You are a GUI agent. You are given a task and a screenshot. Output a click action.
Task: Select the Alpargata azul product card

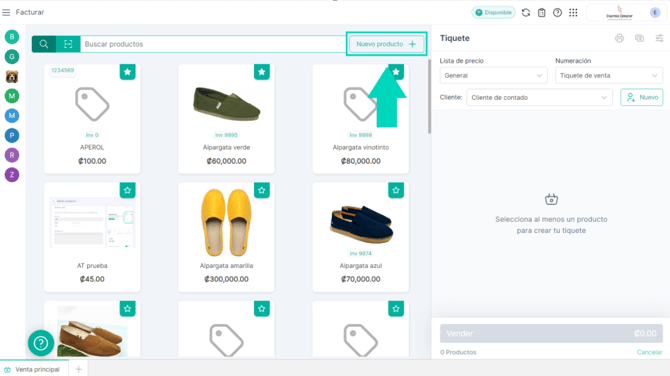(x=361, y=237)
